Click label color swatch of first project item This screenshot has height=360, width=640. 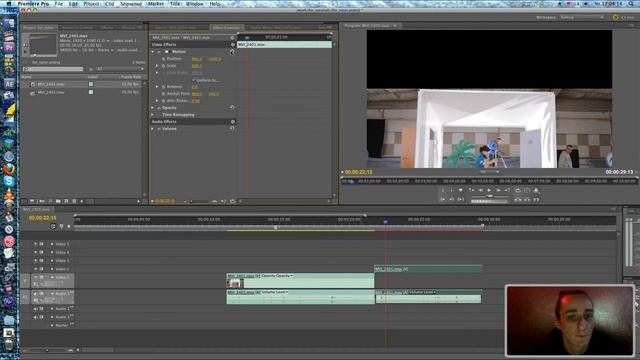pyautogui.click(x=91, y=84)
